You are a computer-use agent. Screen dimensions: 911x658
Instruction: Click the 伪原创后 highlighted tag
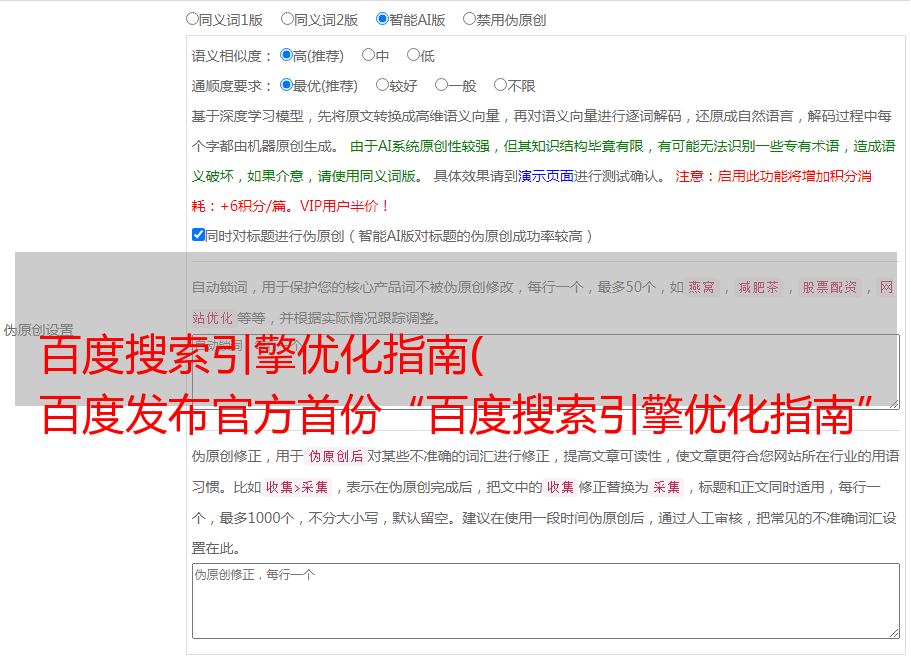(336, 456)
